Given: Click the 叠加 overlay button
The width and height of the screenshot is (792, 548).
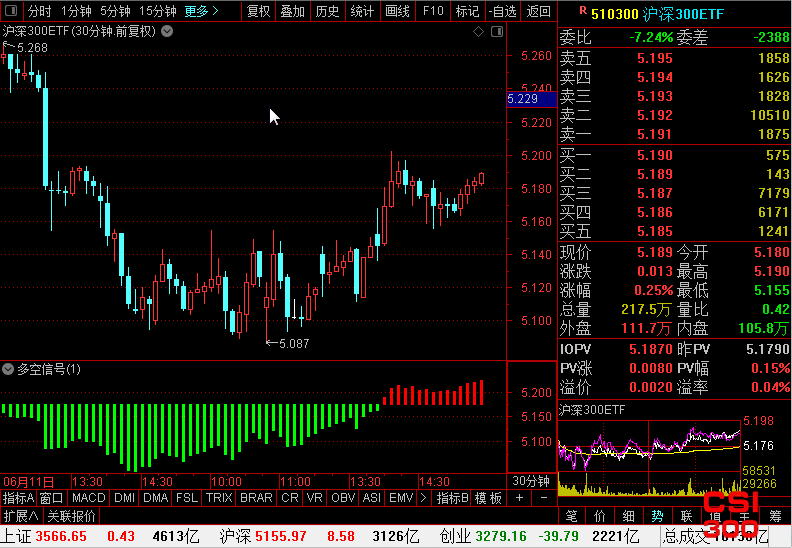Looking at the screenshot, I should pos(292,11).
